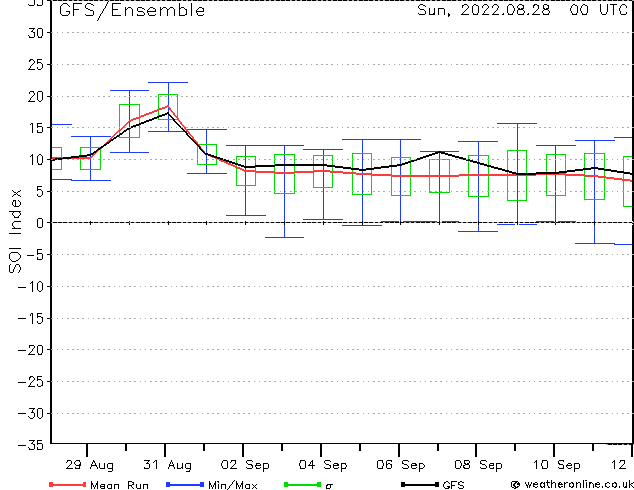
Task: Click the black GFS legend line
Action: point(420,484)
